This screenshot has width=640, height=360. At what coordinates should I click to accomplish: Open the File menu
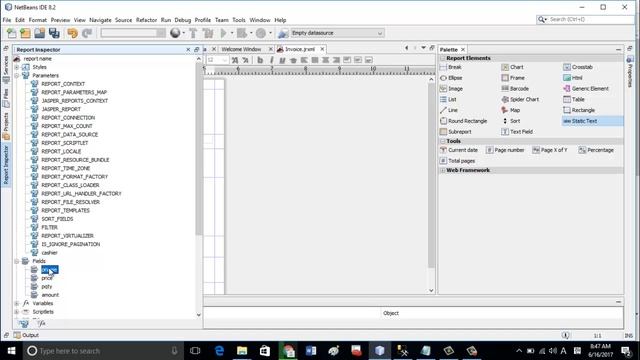[7, 20]
